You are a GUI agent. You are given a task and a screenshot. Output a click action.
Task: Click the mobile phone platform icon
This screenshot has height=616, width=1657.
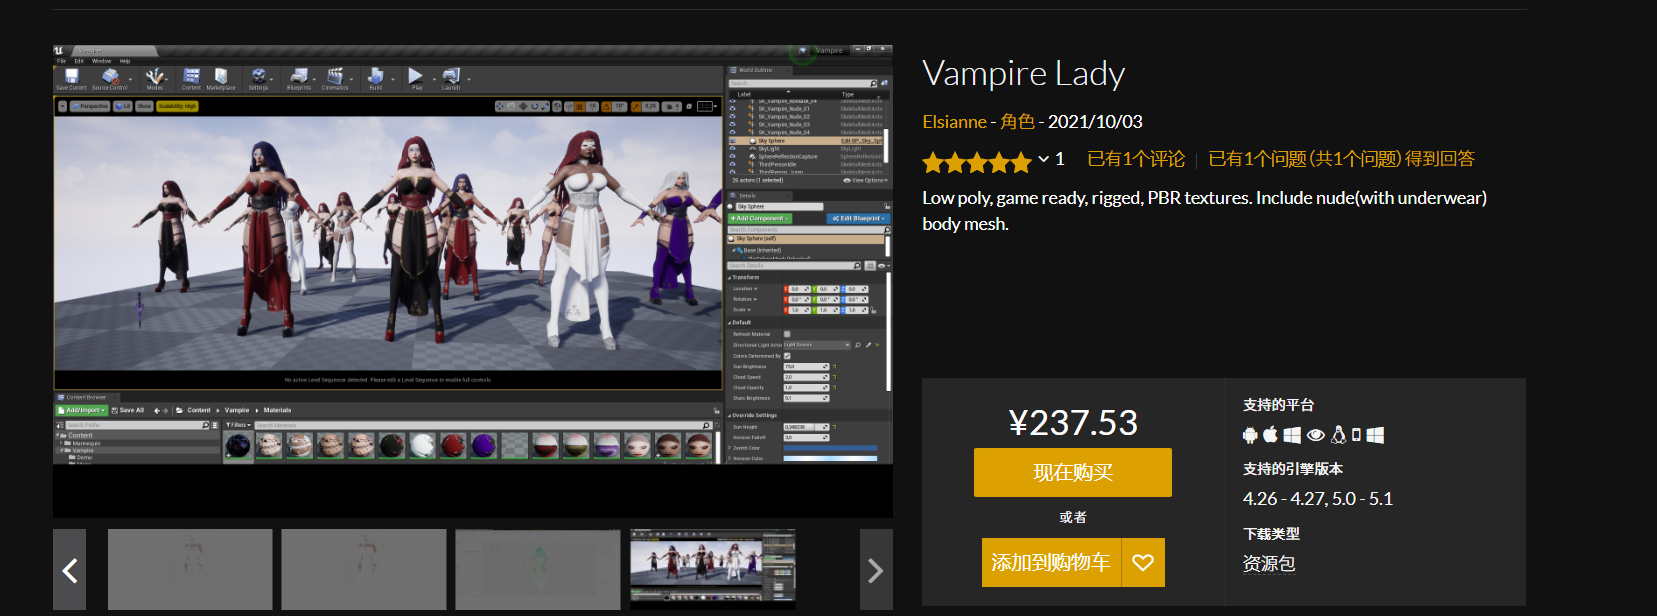tap(1356, 435)
